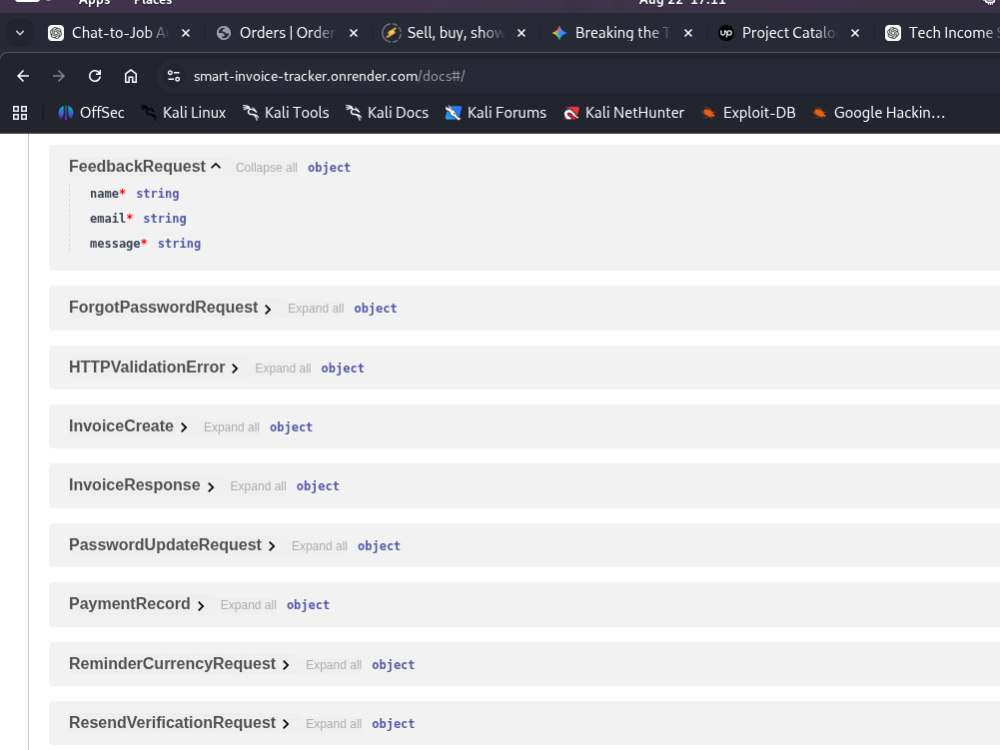
Task: Close the Chat-to-Job tab
Action: (x=186, y=33)
